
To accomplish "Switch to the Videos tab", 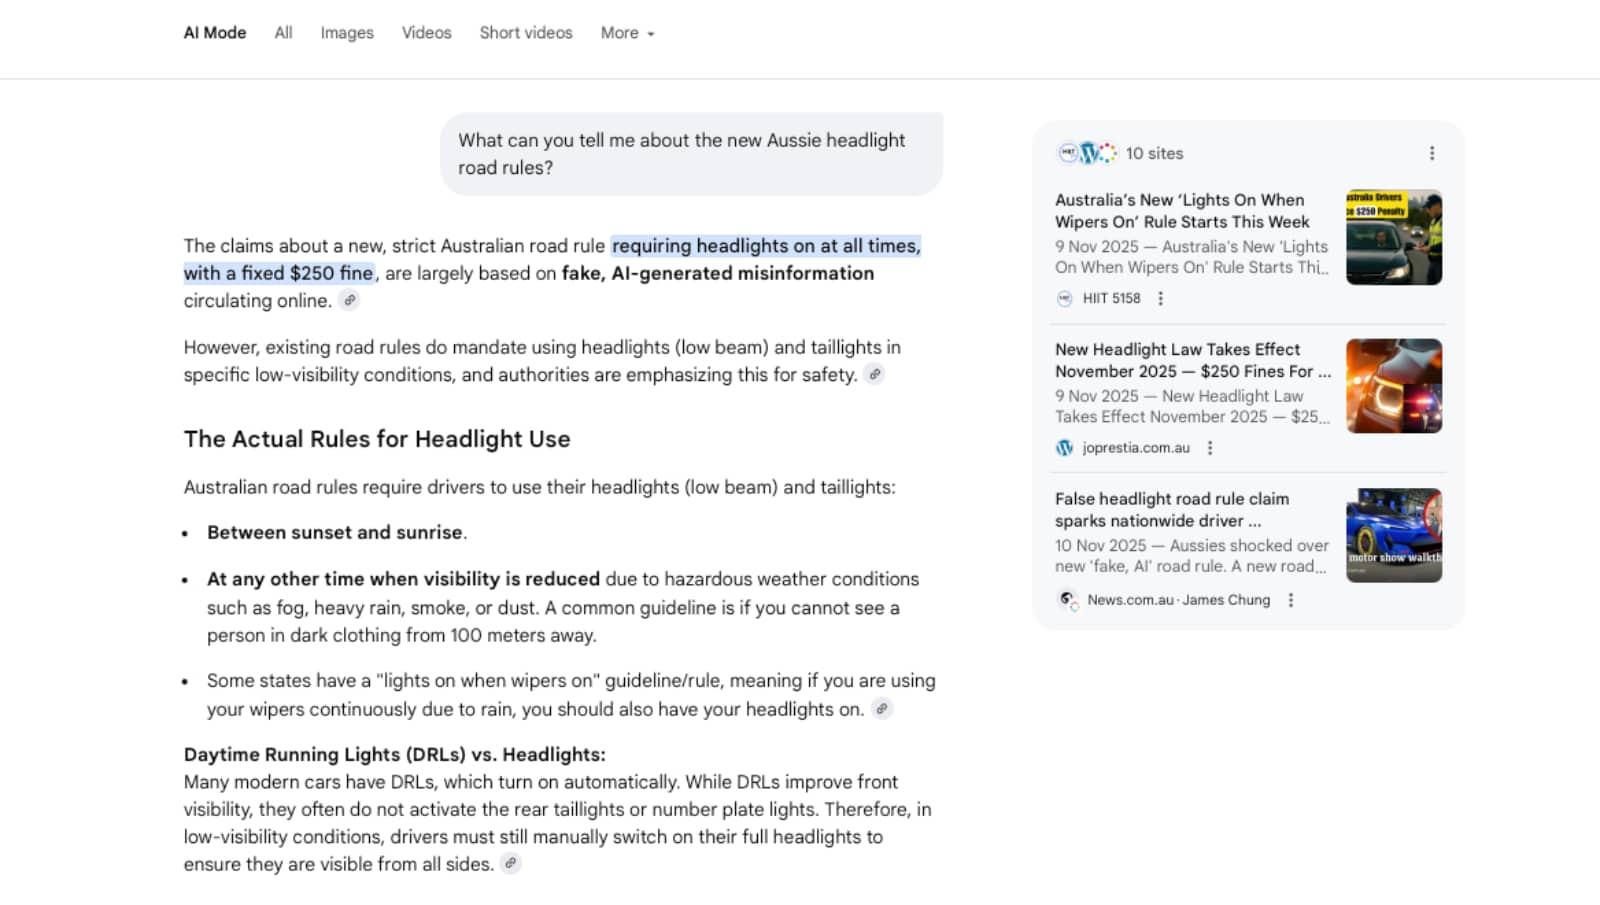I will tap(426, 33).
